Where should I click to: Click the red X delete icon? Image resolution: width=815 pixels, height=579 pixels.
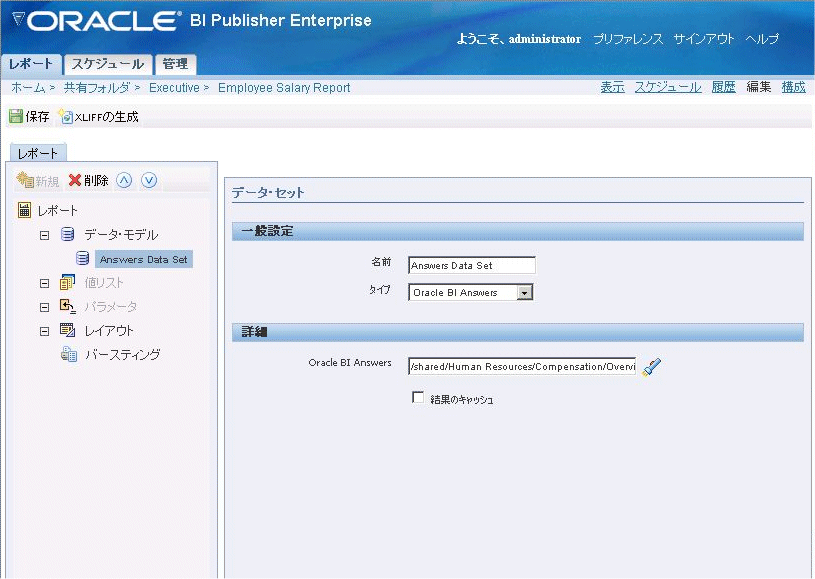click(x=75, y=180)
